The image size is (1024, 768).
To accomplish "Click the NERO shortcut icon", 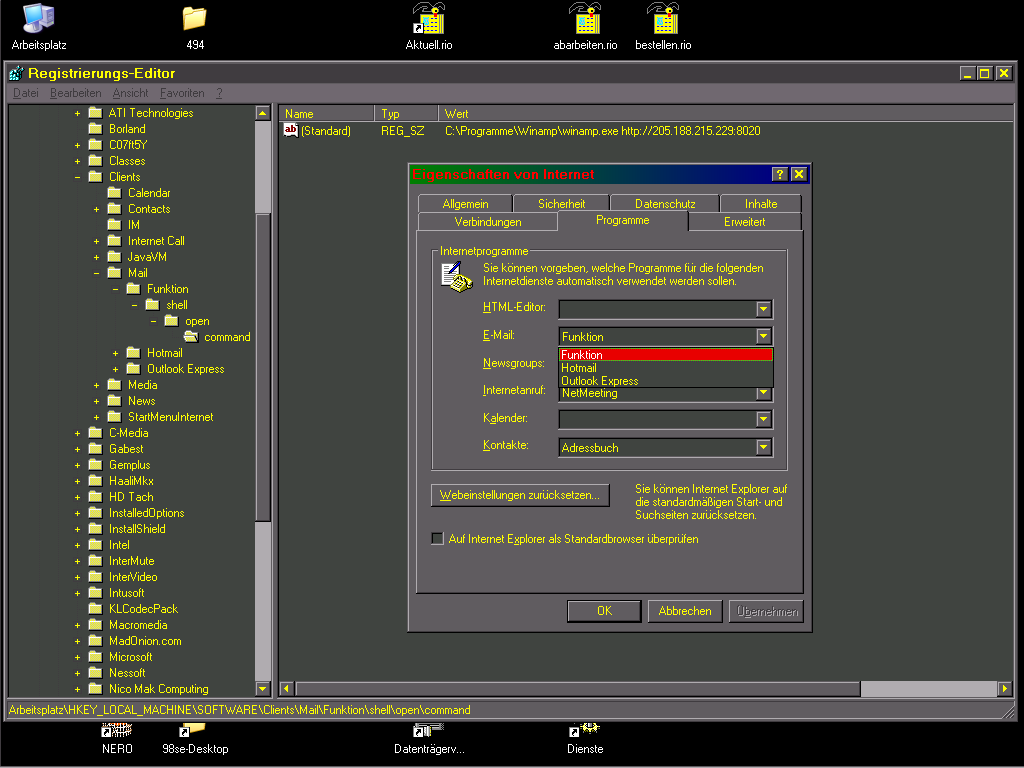I will click(117, 731).
